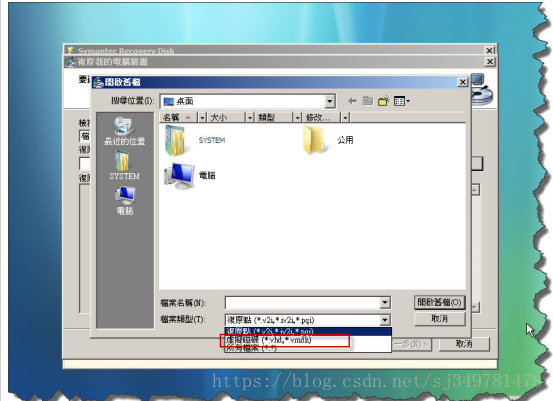The height and width of the screenshot is (401, 553).
Task: Open the 大小 column dropdown arrow
Action: tap(250, 117)
